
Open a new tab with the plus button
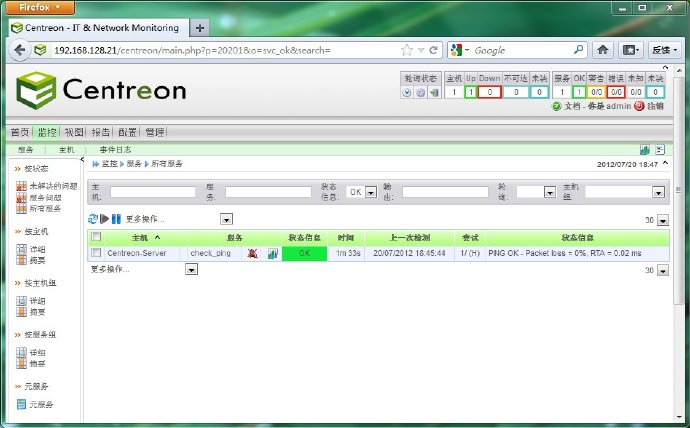(x=200, y=28)
